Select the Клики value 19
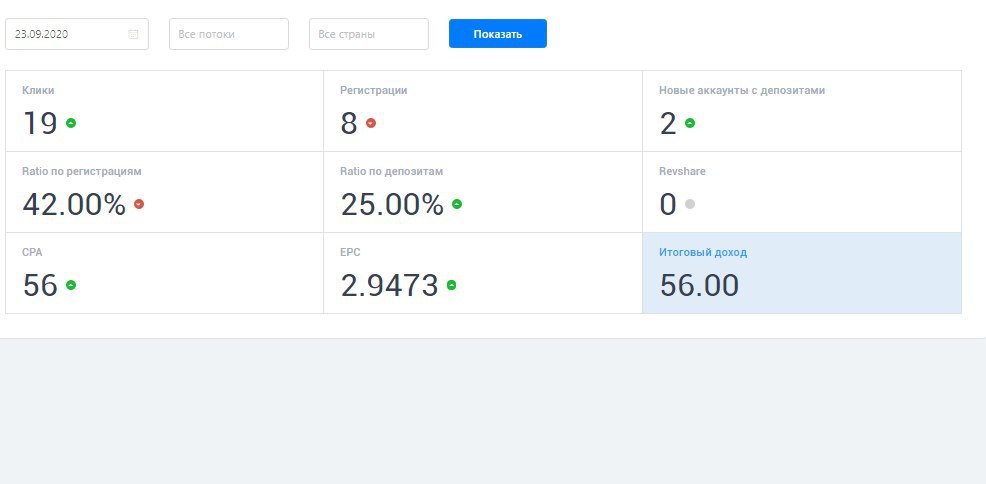This screenshot has width=986, height=484. (x=40, y=123)
